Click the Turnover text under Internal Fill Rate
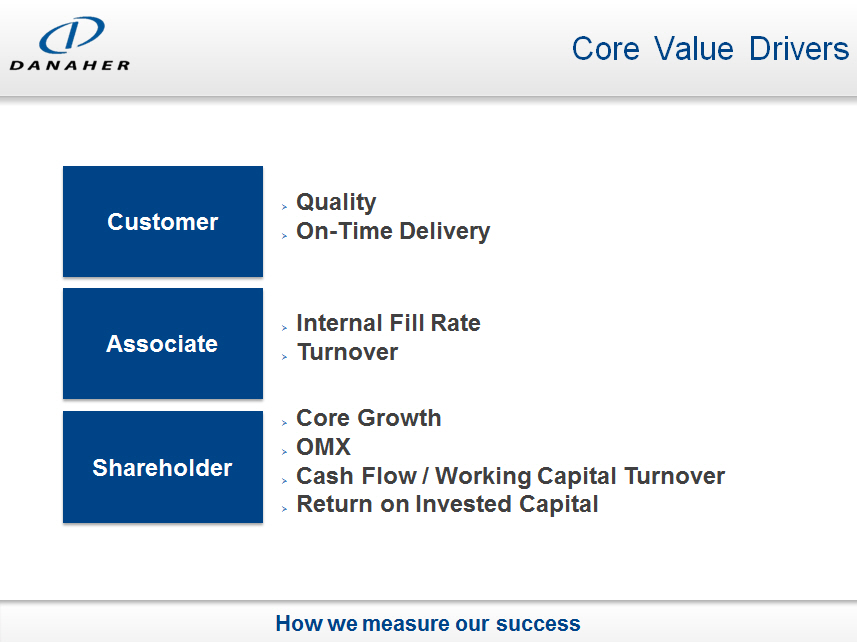Image resolution: width=857 pixels, height=642 pixels. (347, 352)
